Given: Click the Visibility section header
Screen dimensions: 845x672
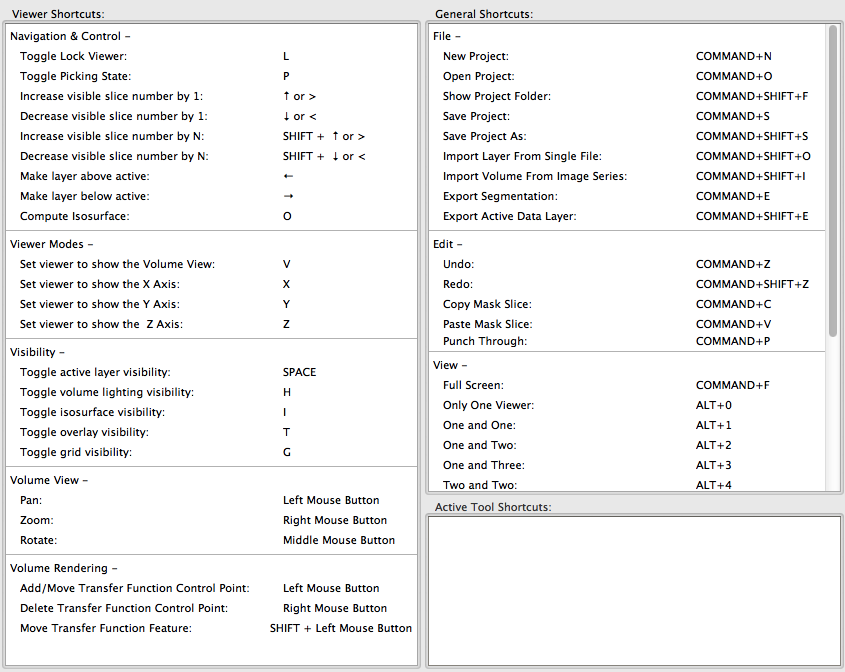Looking at the screenshot, I should [x=37, y=352].
